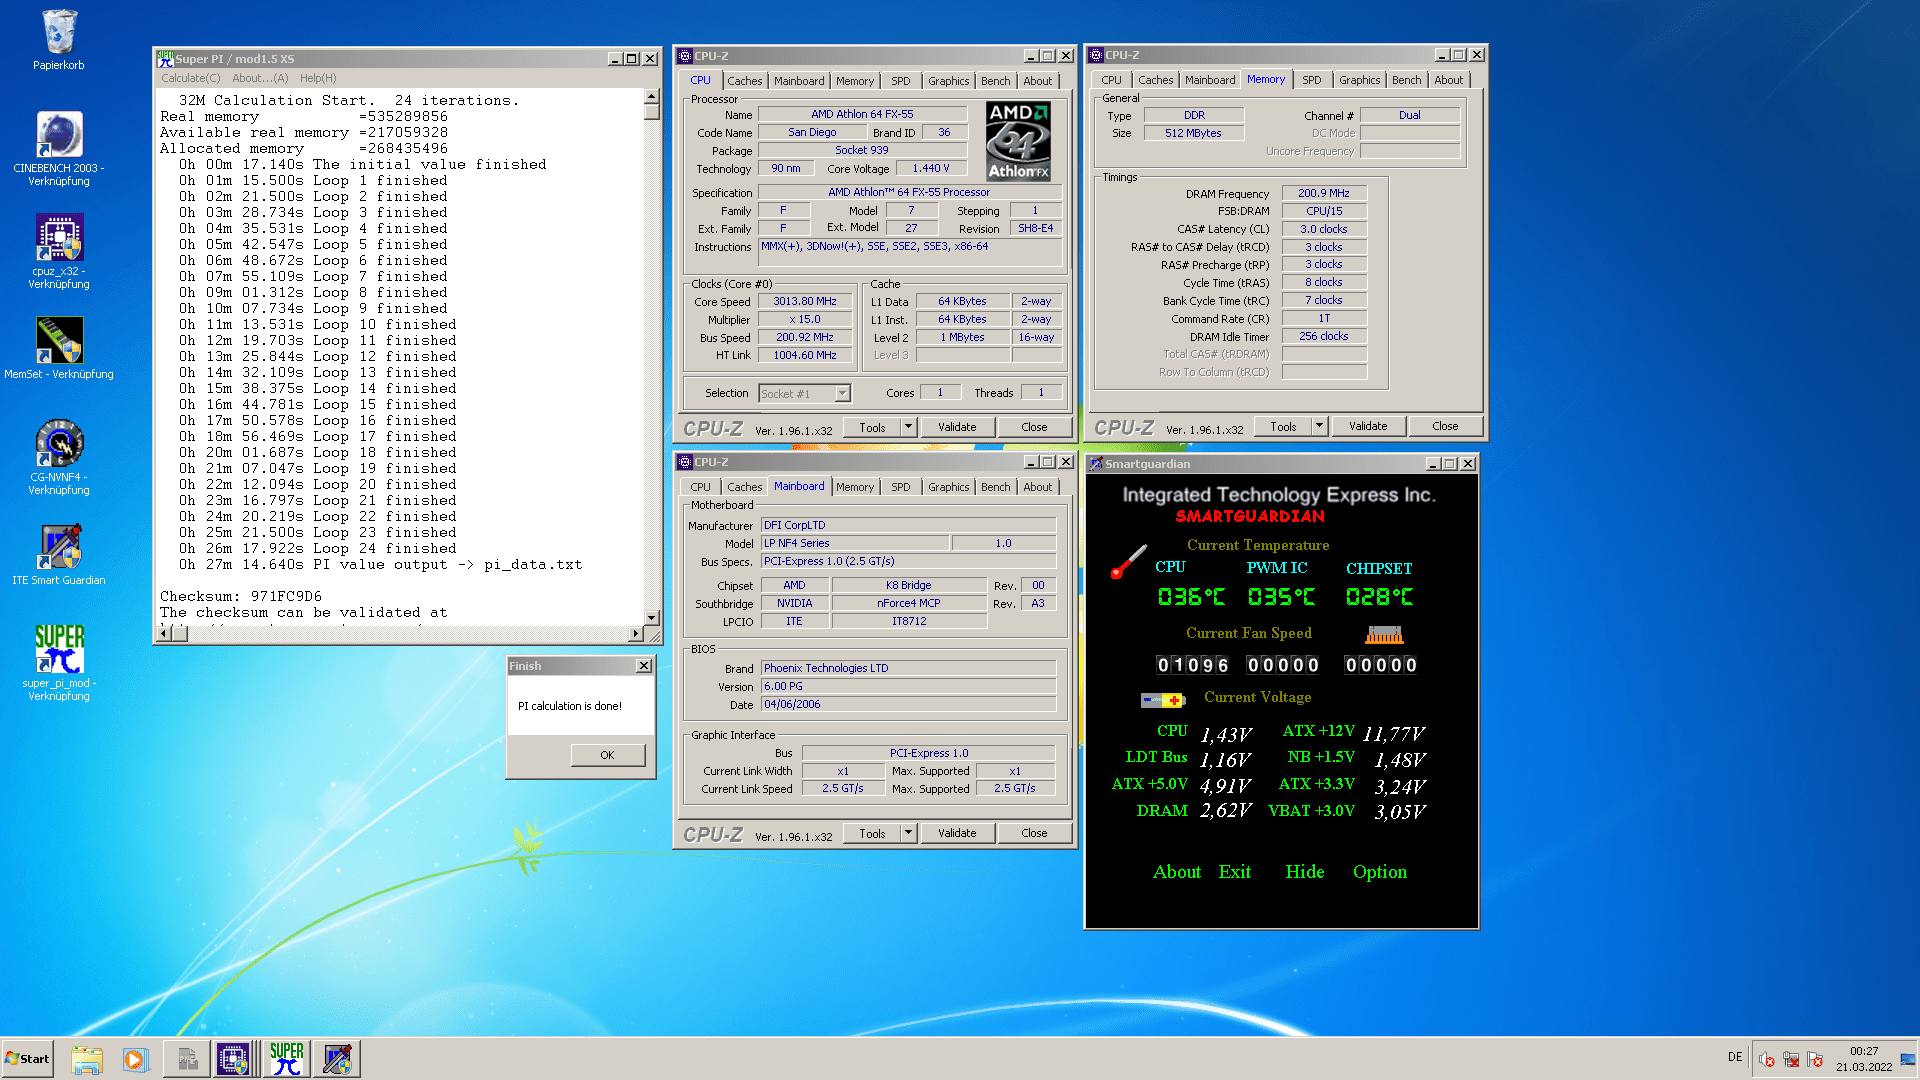Select the Smartguardian taskbar button
This screenshot has width=1920, height=1080.
pyautogui.click(x=338, y=1059)
